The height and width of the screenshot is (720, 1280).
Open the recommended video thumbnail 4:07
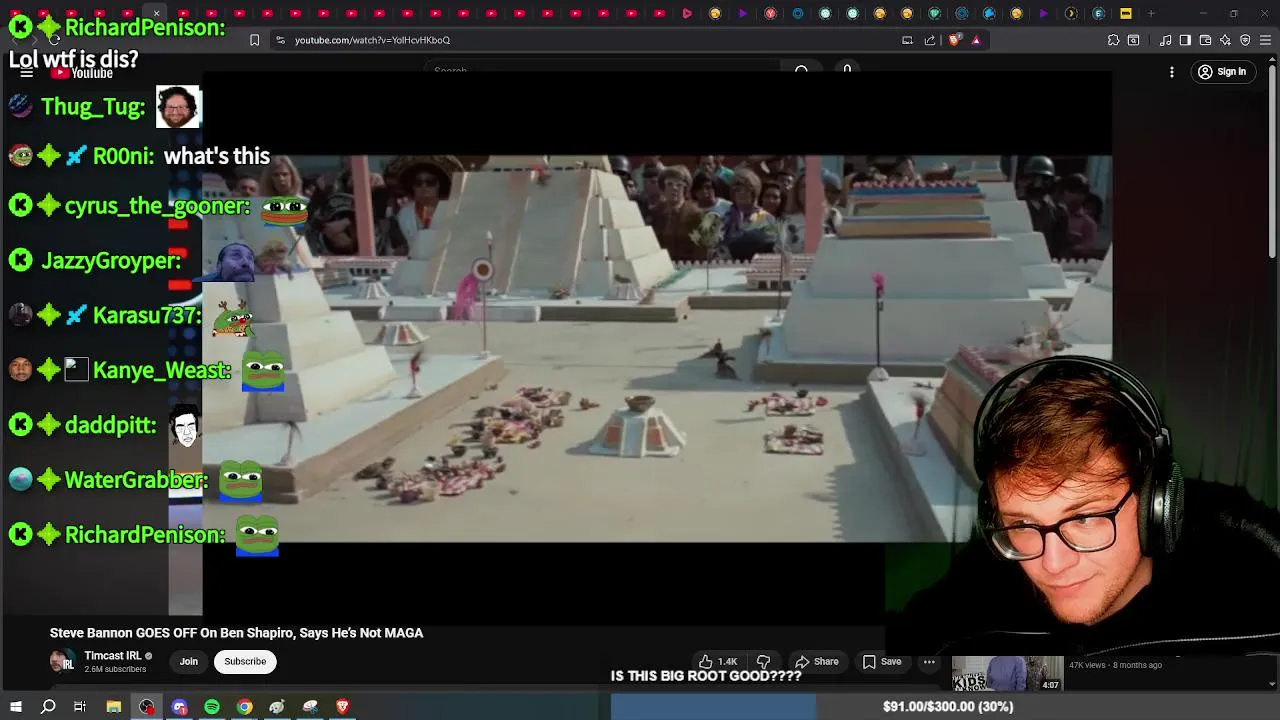tap(1007, 674)
